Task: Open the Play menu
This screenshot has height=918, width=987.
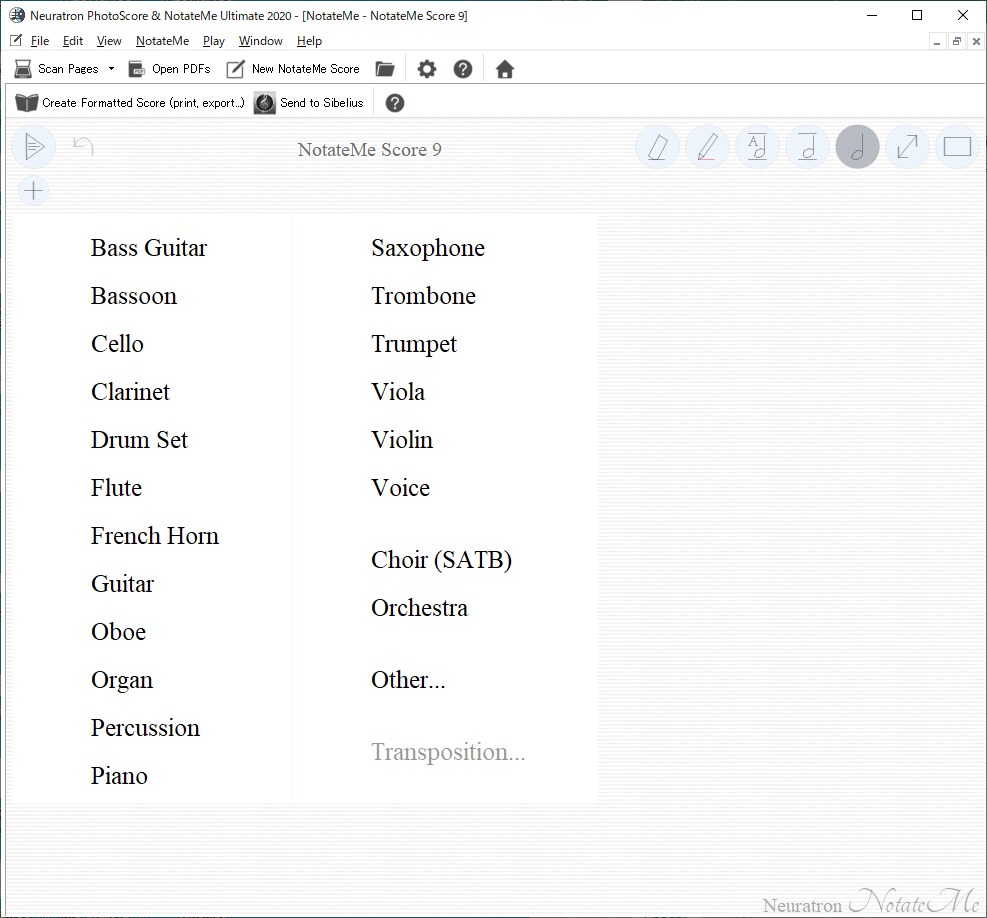Action: click(213, 41)
